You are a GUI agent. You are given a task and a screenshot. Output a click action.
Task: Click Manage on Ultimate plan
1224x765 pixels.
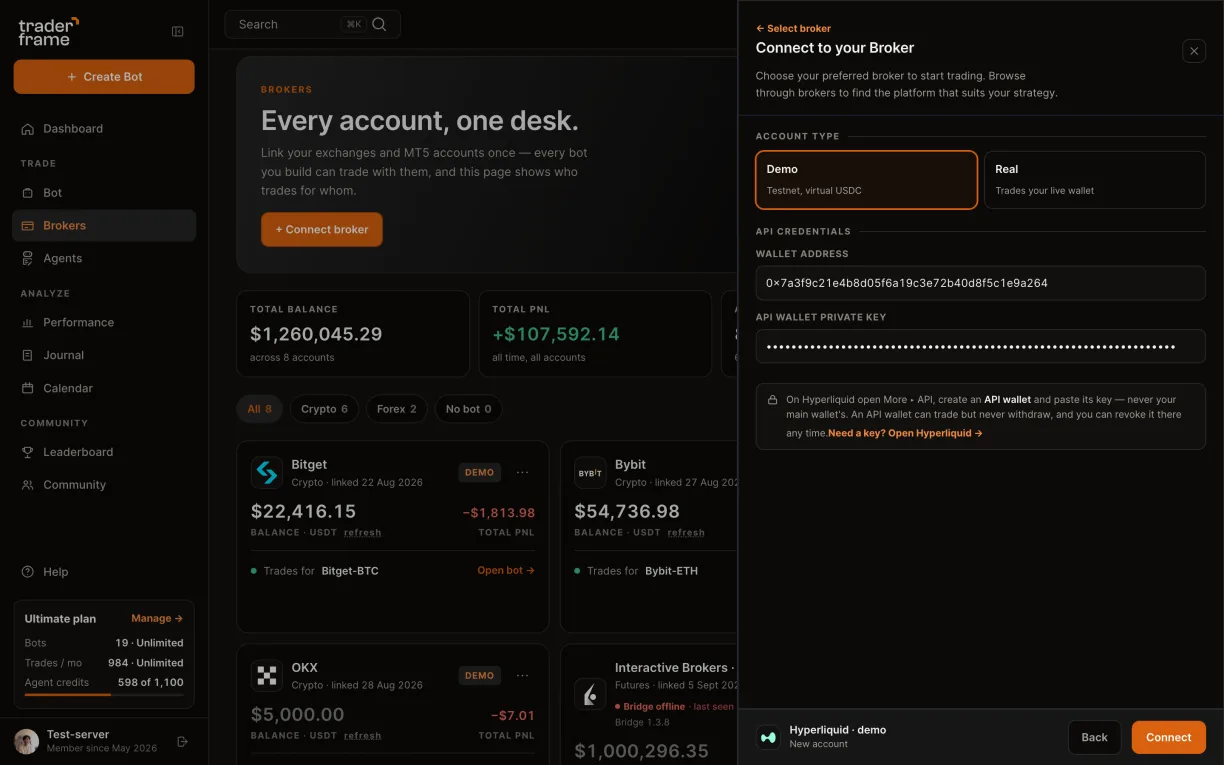(157, 618)
